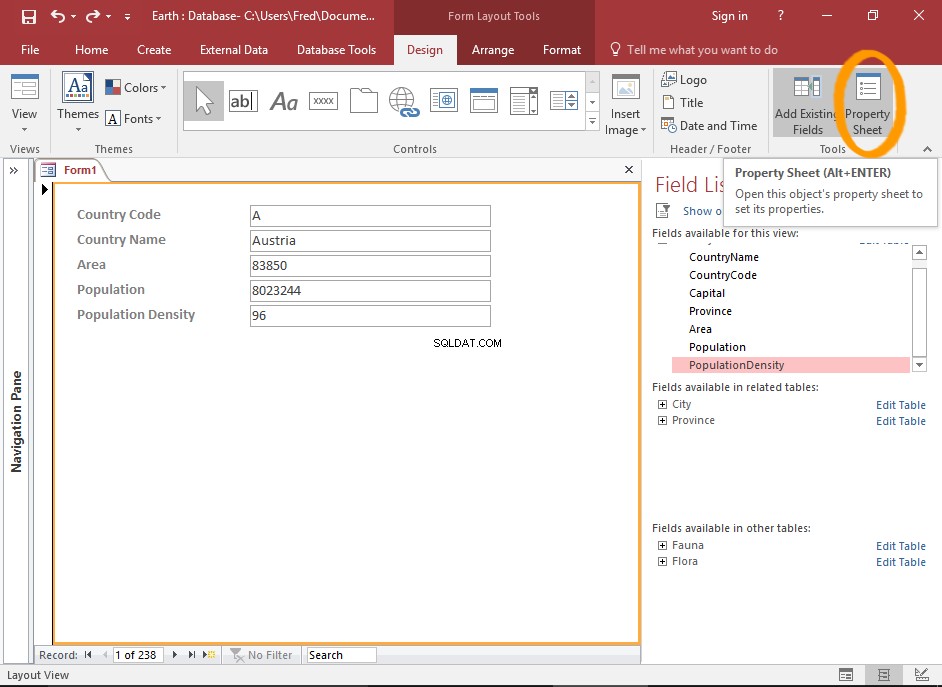Expand the Flora table
This screenshot has width=942, height=687.
[662, 561]
